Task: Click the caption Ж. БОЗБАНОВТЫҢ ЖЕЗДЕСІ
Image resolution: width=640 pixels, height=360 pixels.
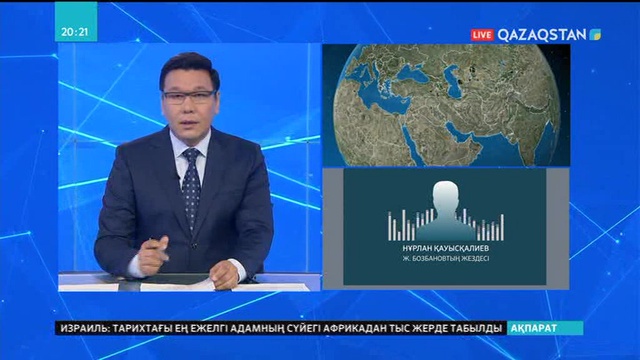Action: (446, 259)
